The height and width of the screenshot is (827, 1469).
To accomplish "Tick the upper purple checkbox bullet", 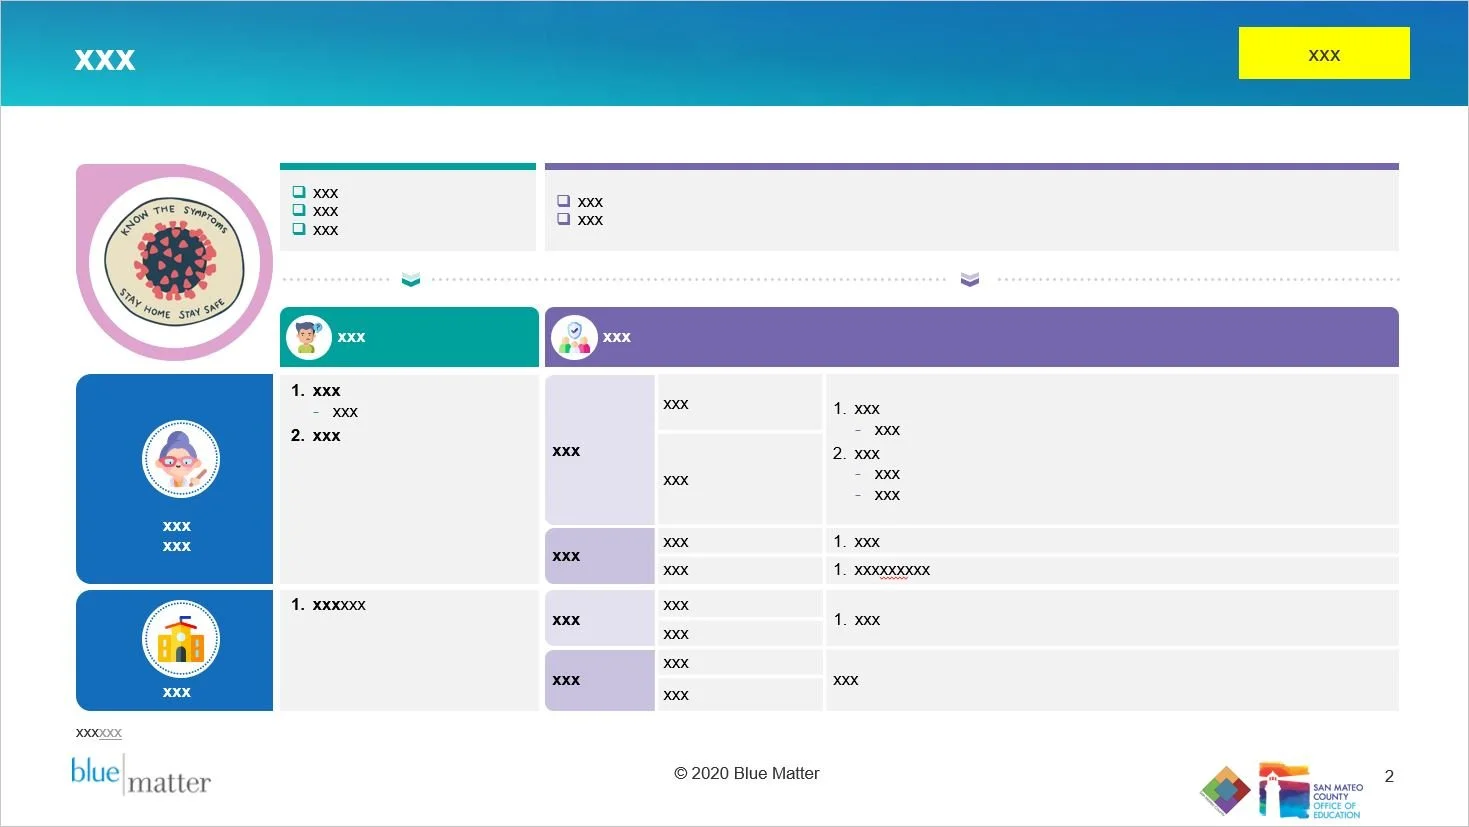I will tap(563, 201).
